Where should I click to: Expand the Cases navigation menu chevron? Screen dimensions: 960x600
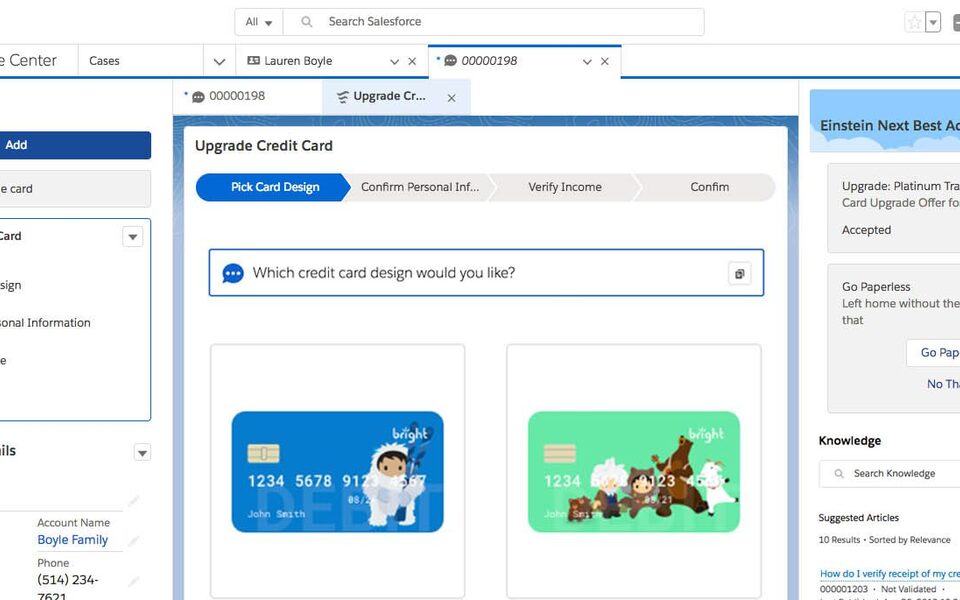click(219, 61)
